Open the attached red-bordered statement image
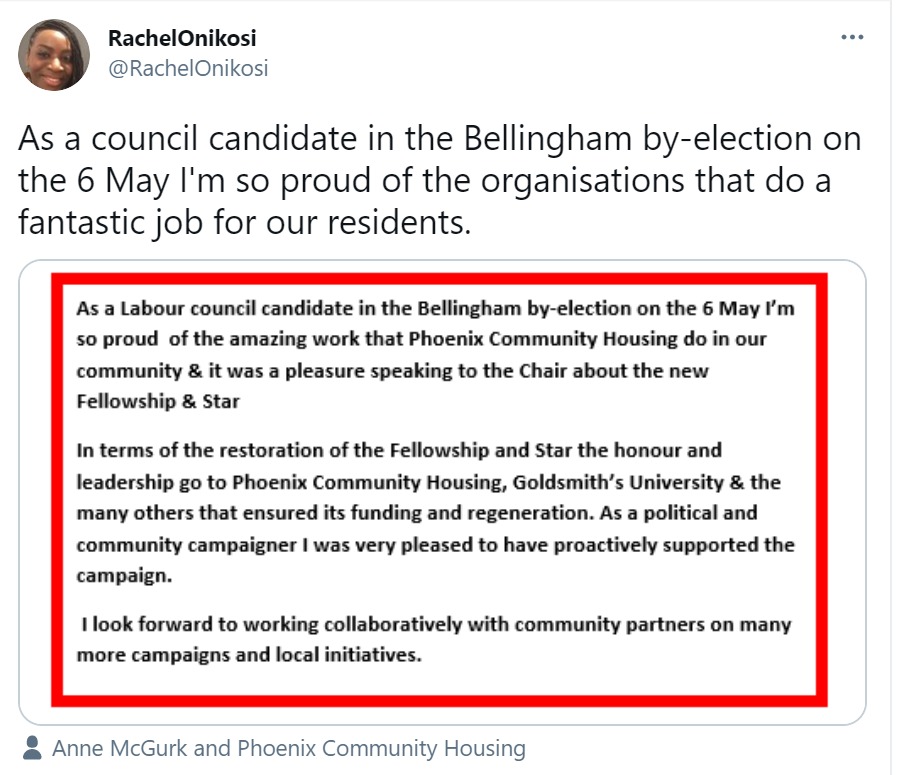Image resolution: width=903 pixels, height=775 pixels. pyautogui.click(x=441, y=491)
